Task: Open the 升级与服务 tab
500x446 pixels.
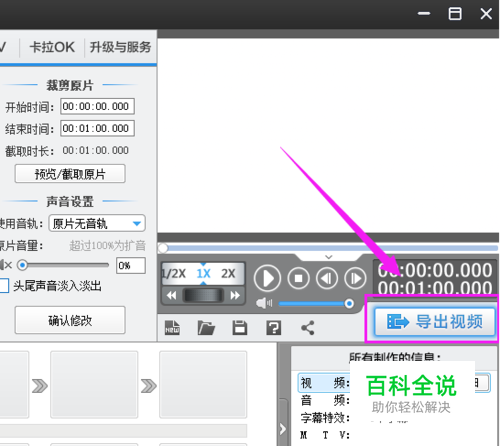Action: [120, 47]
